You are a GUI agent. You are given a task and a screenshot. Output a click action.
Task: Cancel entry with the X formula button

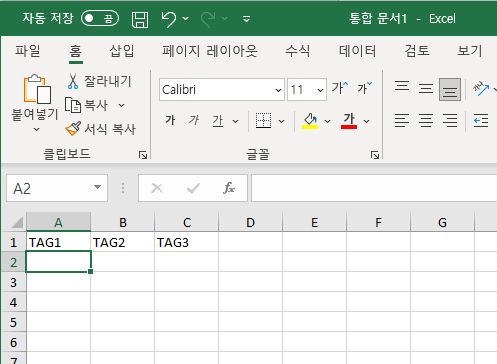157,188
